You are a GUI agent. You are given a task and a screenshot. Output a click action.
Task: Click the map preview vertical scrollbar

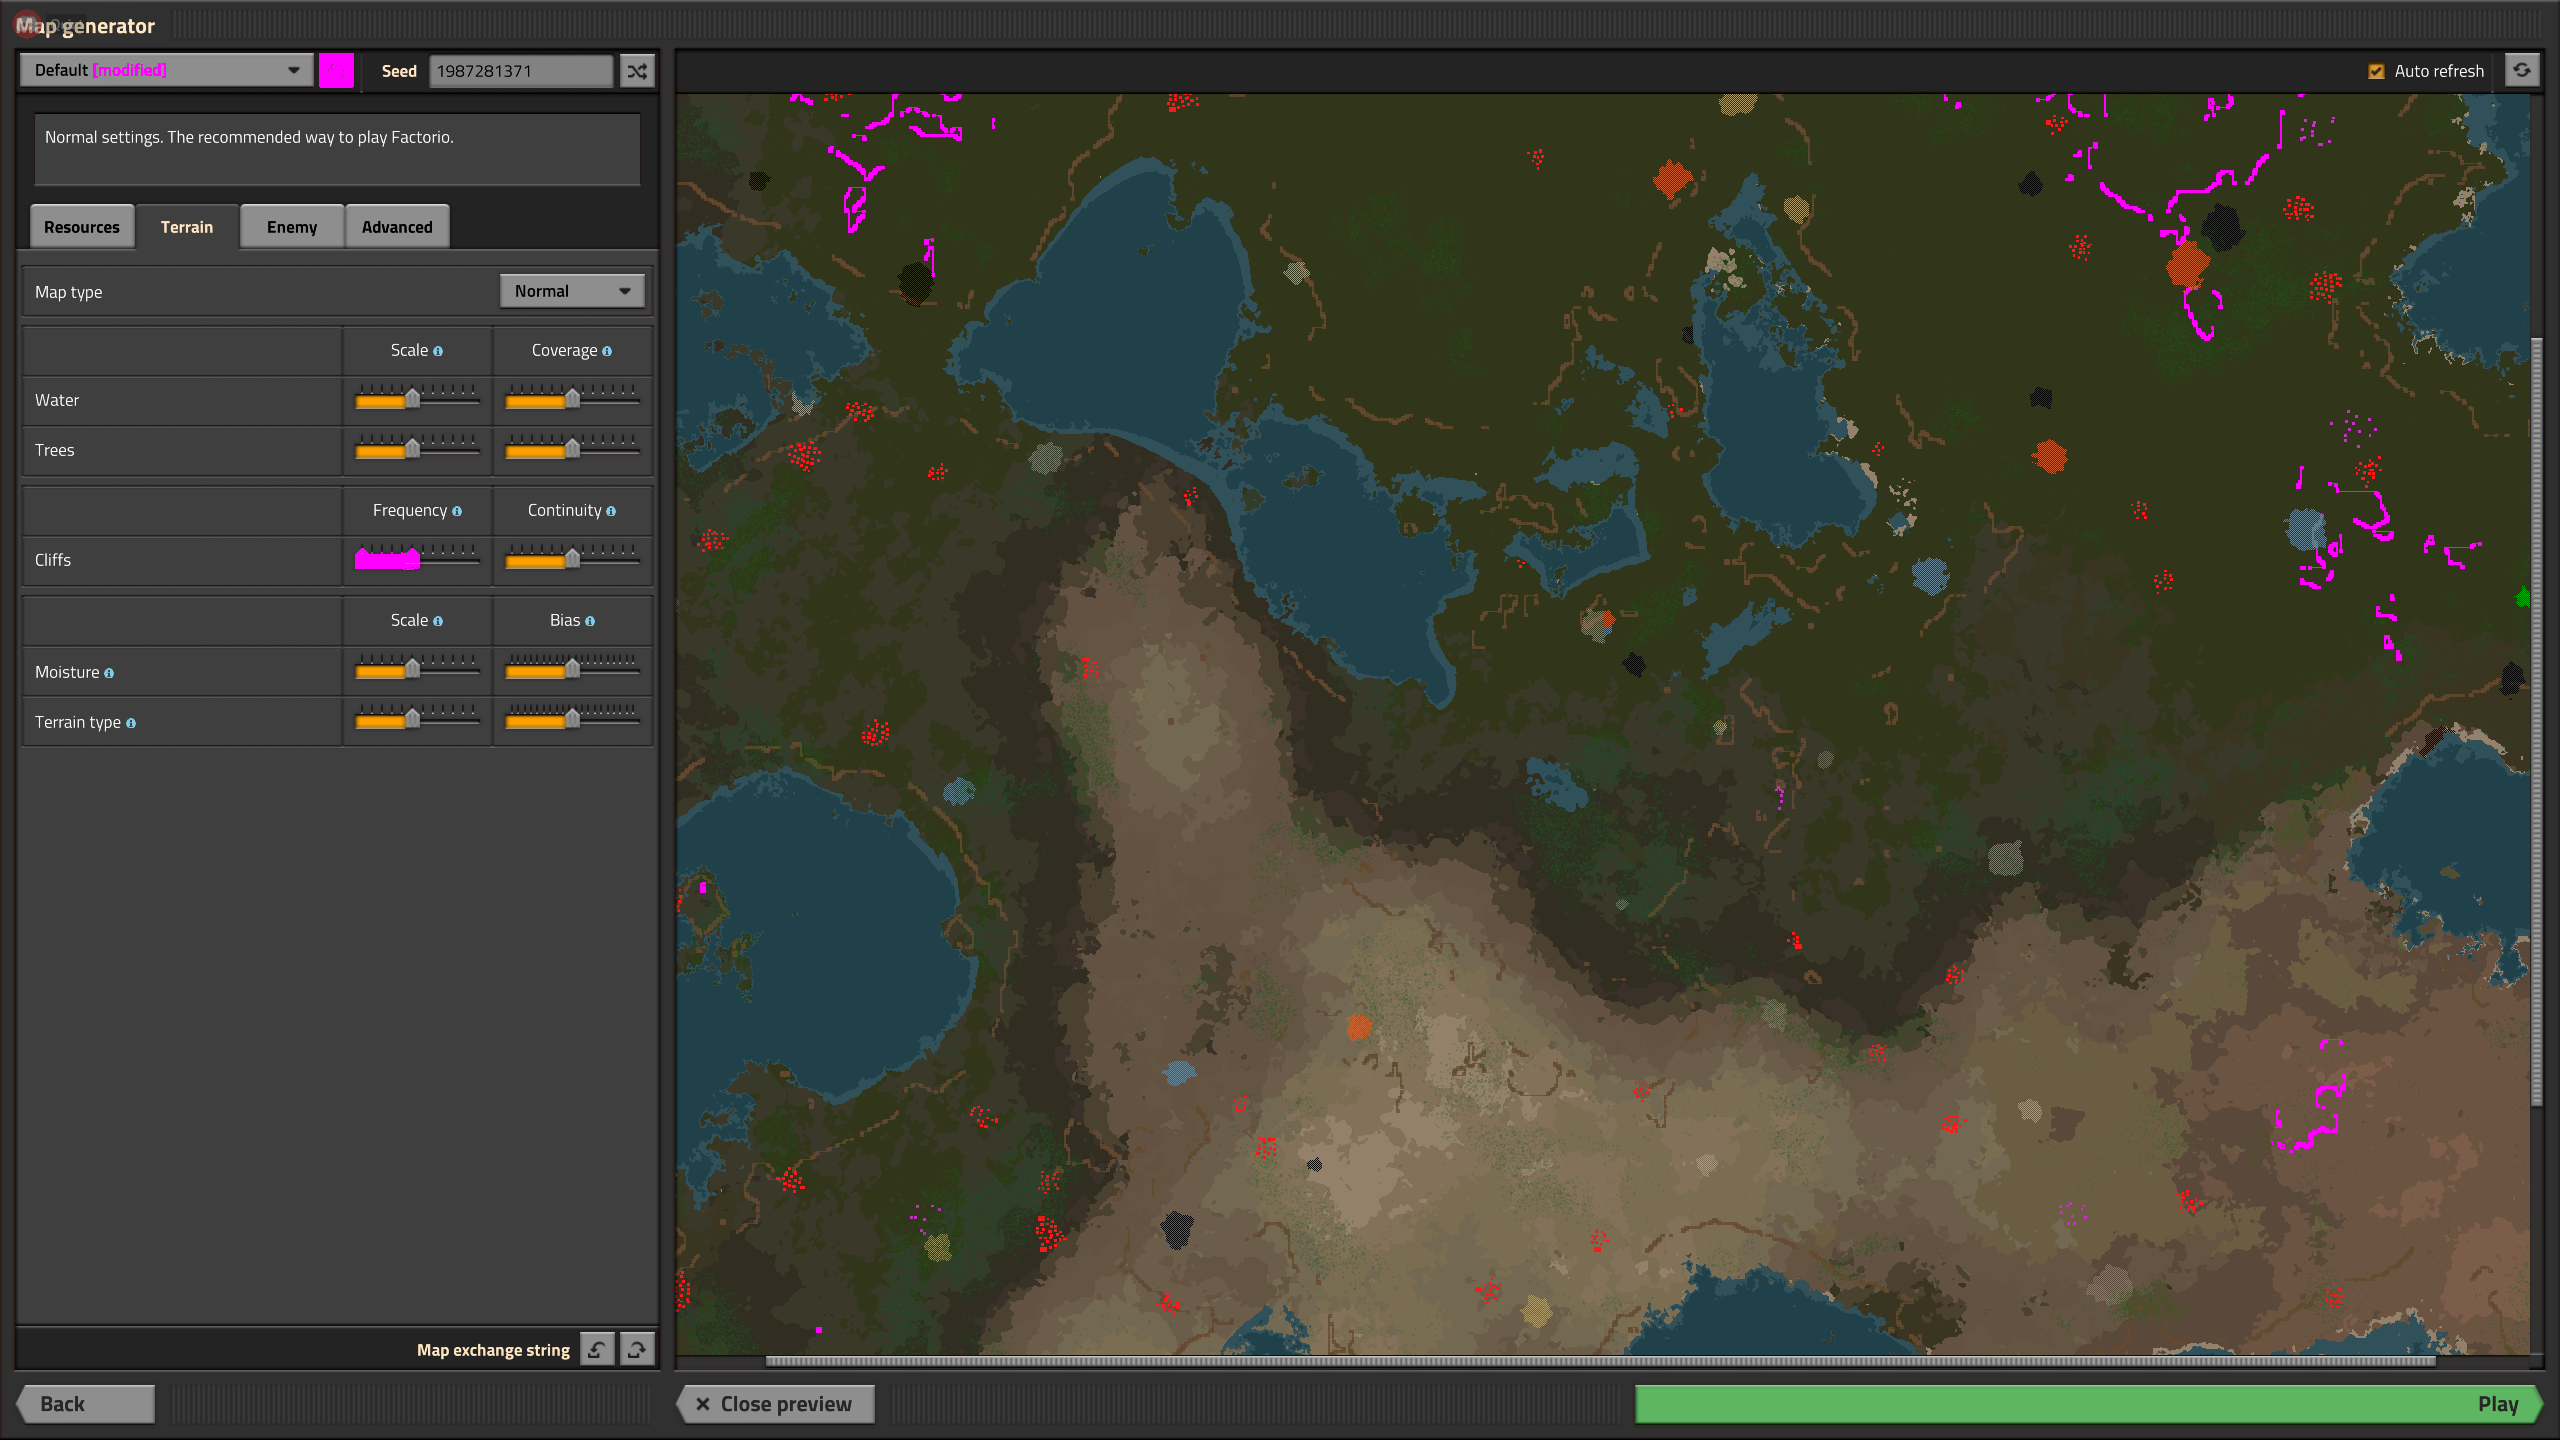(x=2536, y=722)
